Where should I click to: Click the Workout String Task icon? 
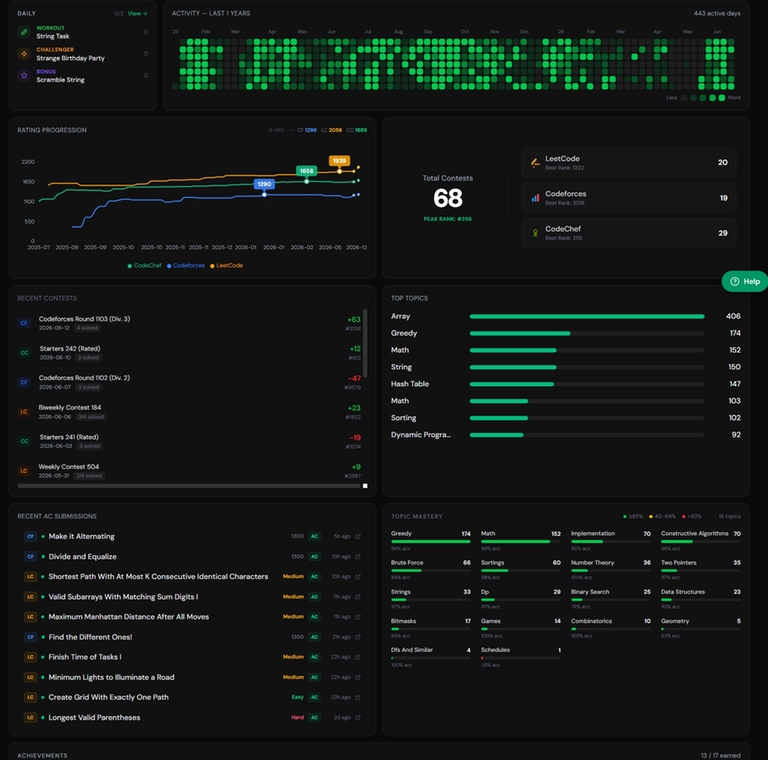[x=24, y=32]
